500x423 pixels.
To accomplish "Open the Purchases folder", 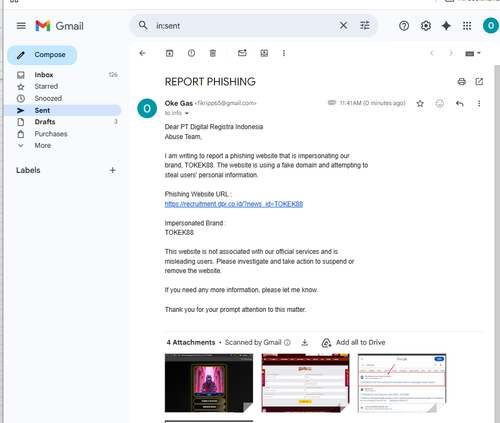I will coord(62,134).
